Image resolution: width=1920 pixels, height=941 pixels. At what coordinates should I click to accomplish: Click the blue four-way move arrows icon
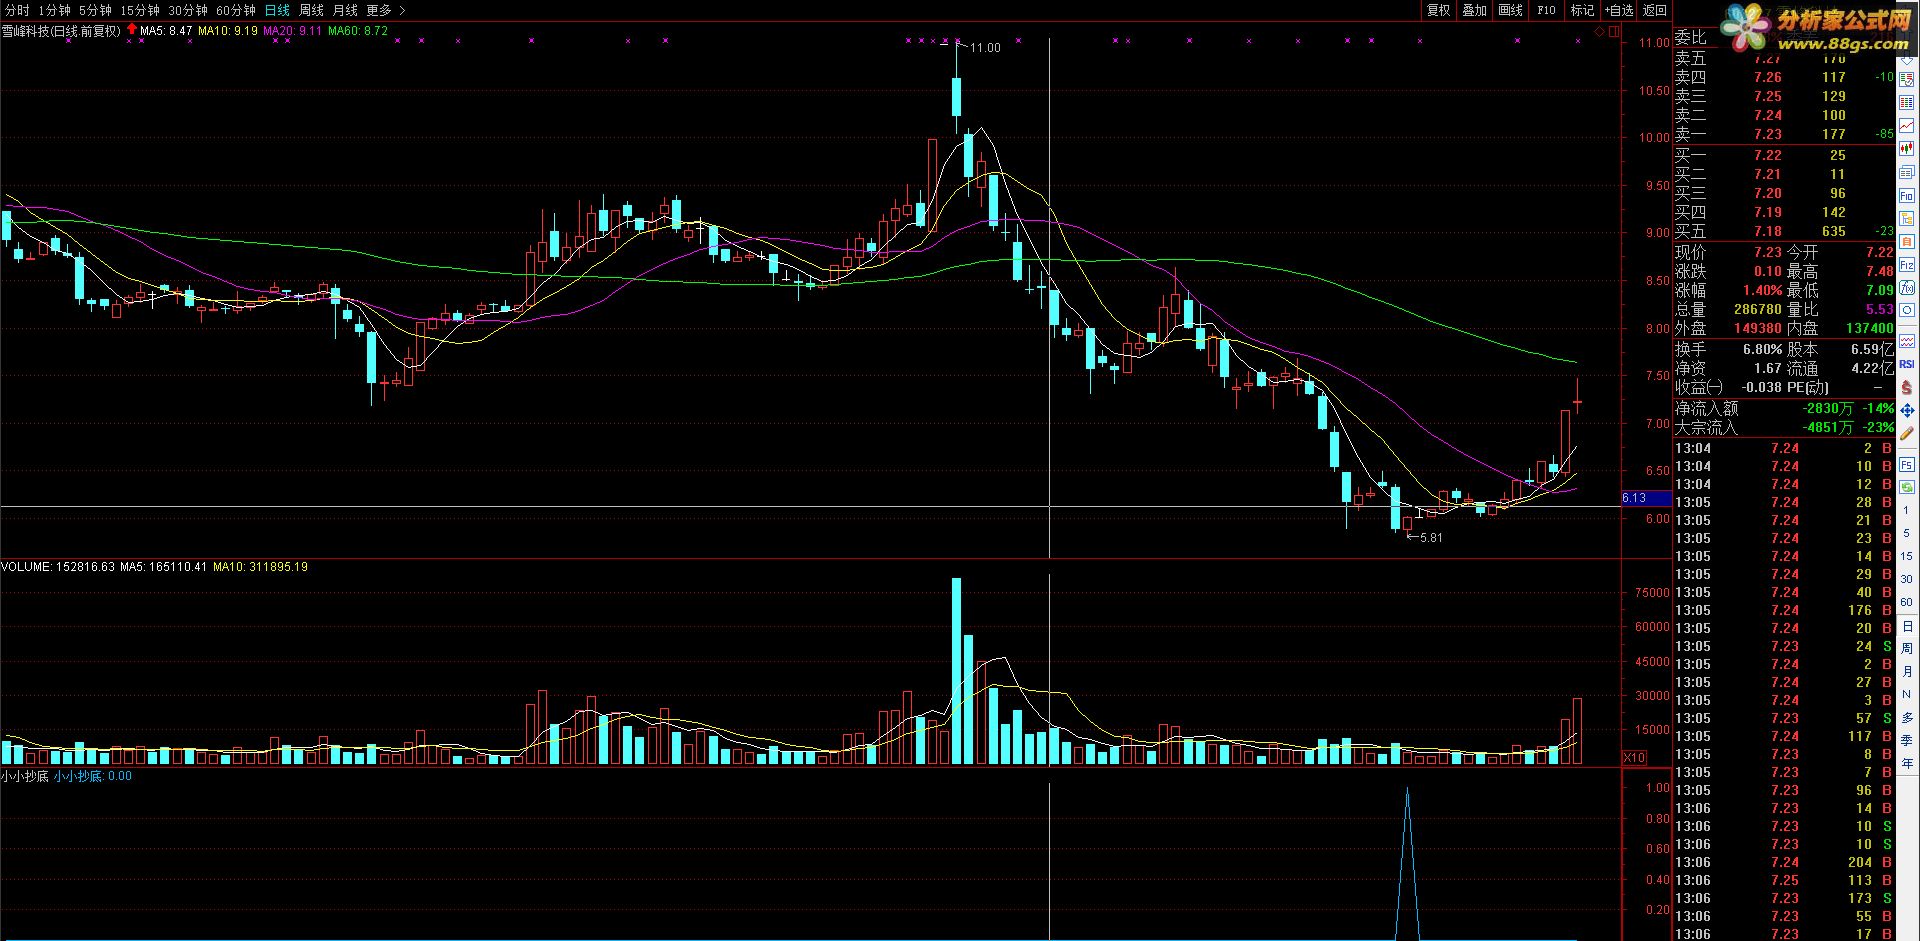tap(1907, 410)
